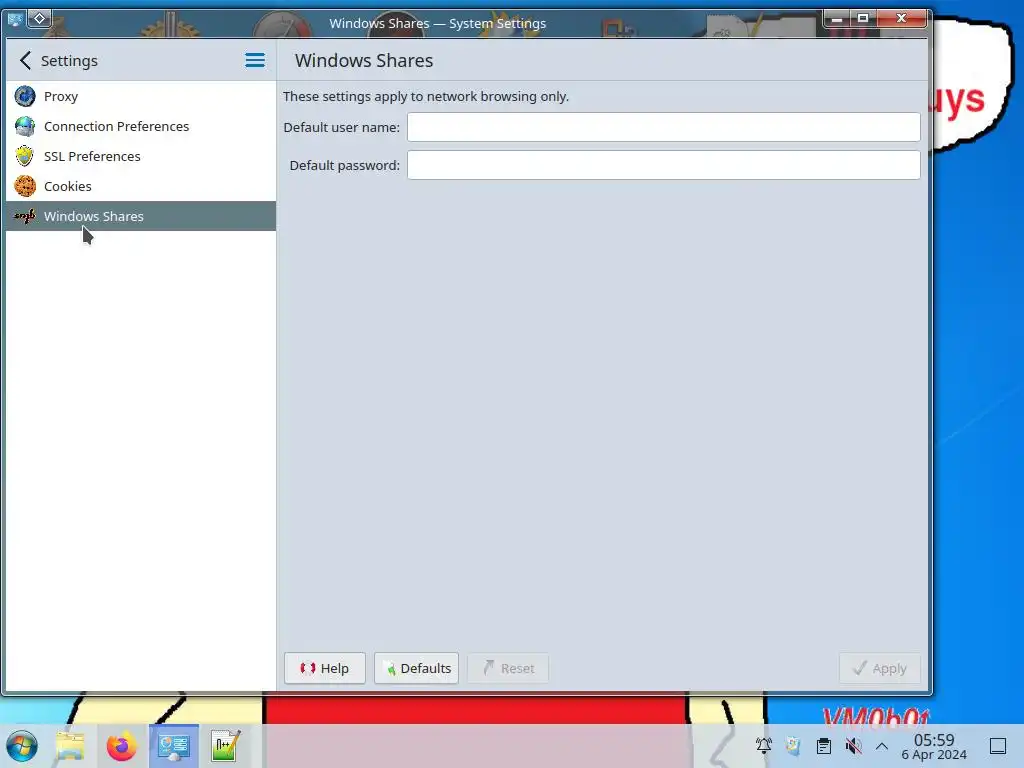This screenshot has height=768, width=1024.
Task: Click the show desktop button on taskbar
Action: pyautogui.click(x=998, y=746)
